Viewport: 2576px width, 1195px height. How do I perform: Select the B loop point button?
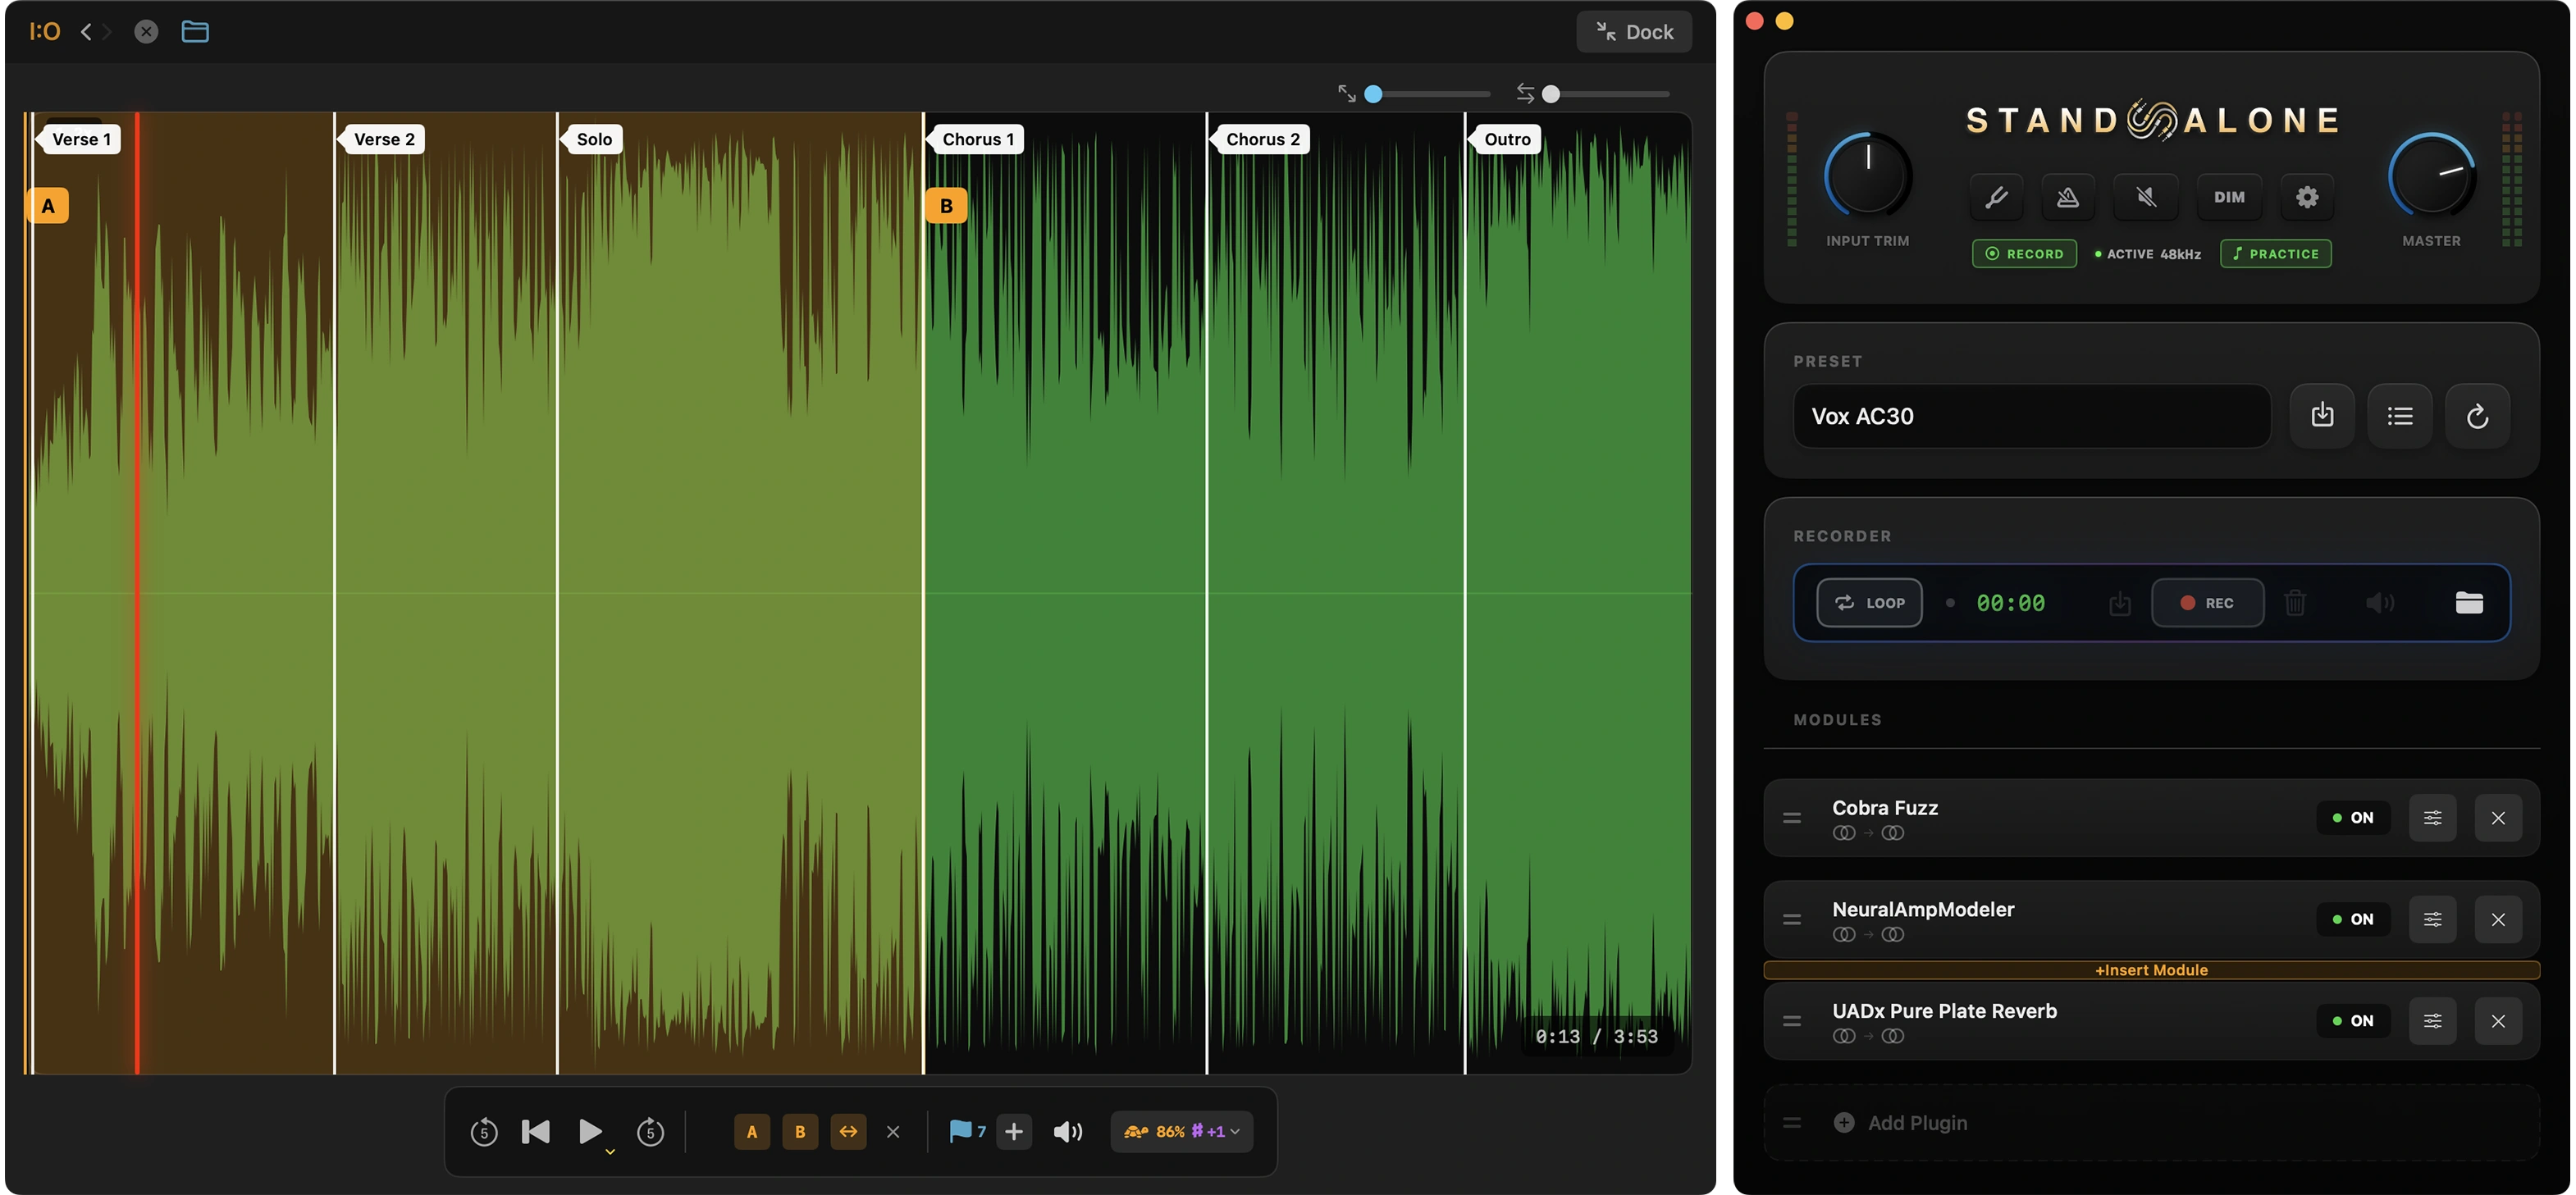click(800, 1131)
